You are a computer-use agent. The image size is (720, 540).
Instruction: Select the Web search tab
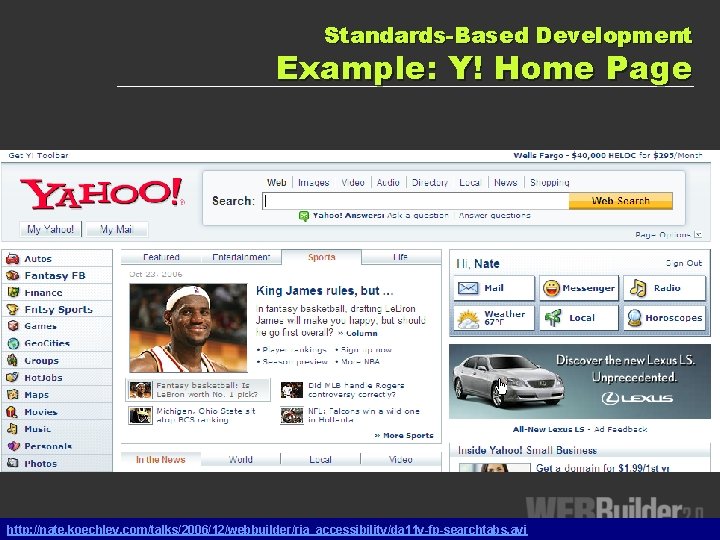[276, 182]
